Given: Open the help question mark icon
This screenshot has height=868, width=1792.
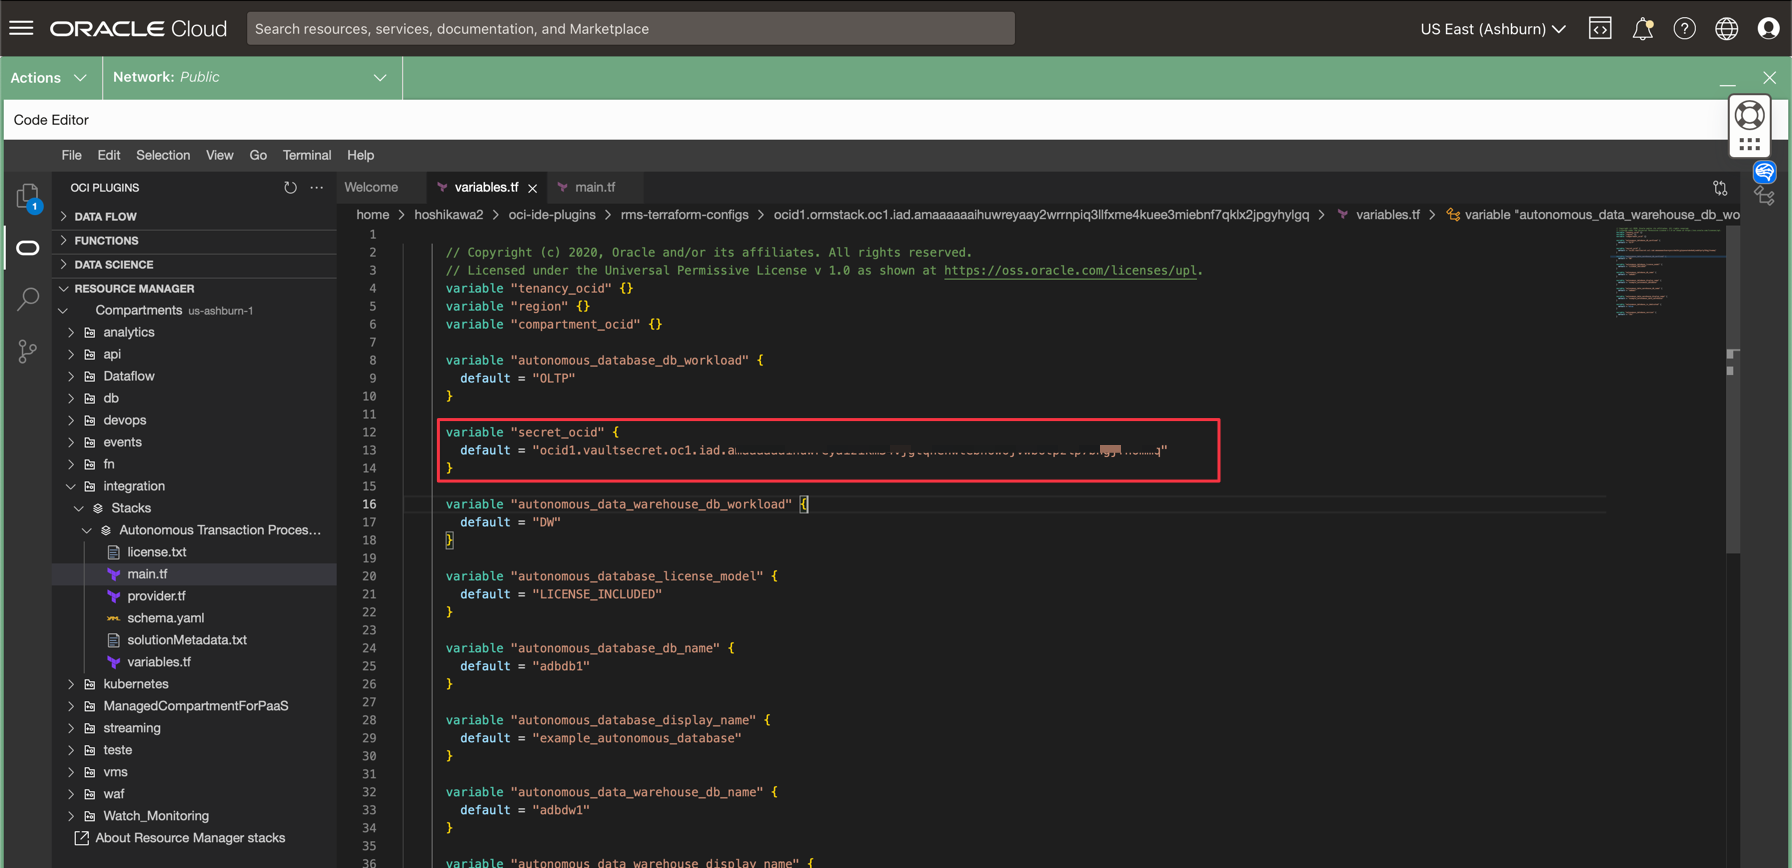Looking at the screenshot, I should coord(1685,29).
